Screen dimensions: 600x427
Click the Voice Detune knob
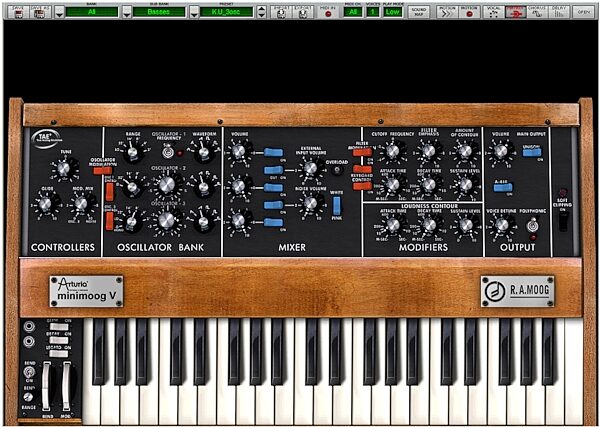pos(501,225)
